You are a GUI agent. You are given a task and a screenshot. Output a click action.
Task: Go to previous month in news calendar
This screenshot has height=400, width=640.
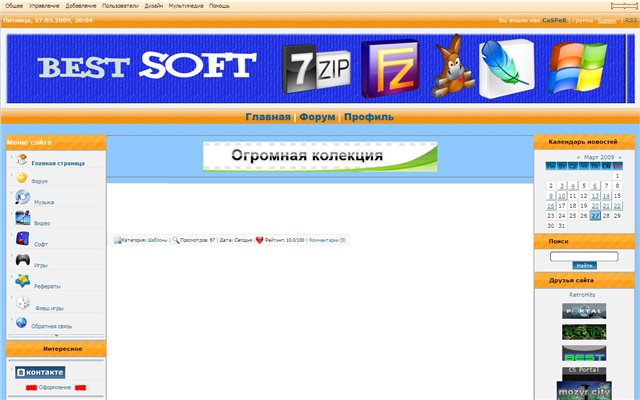[x=578, y=157]
